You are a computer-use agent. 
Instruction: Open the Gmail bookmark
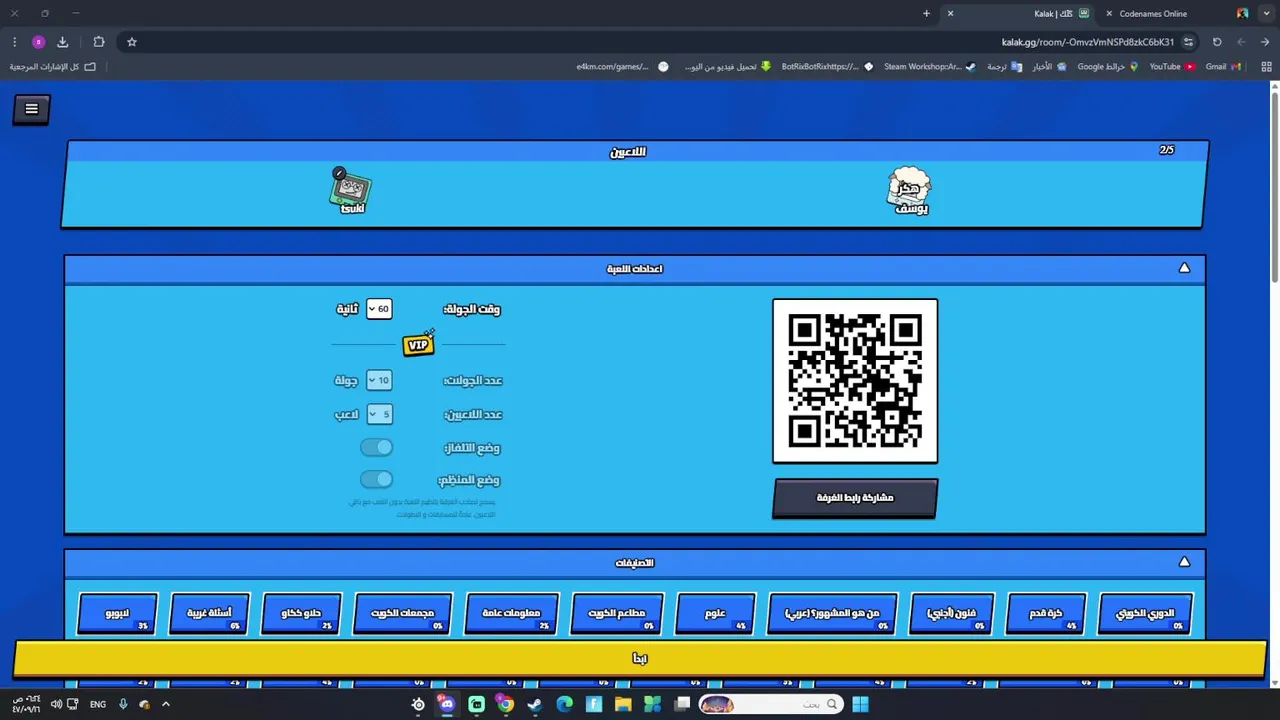[1223, 67]
